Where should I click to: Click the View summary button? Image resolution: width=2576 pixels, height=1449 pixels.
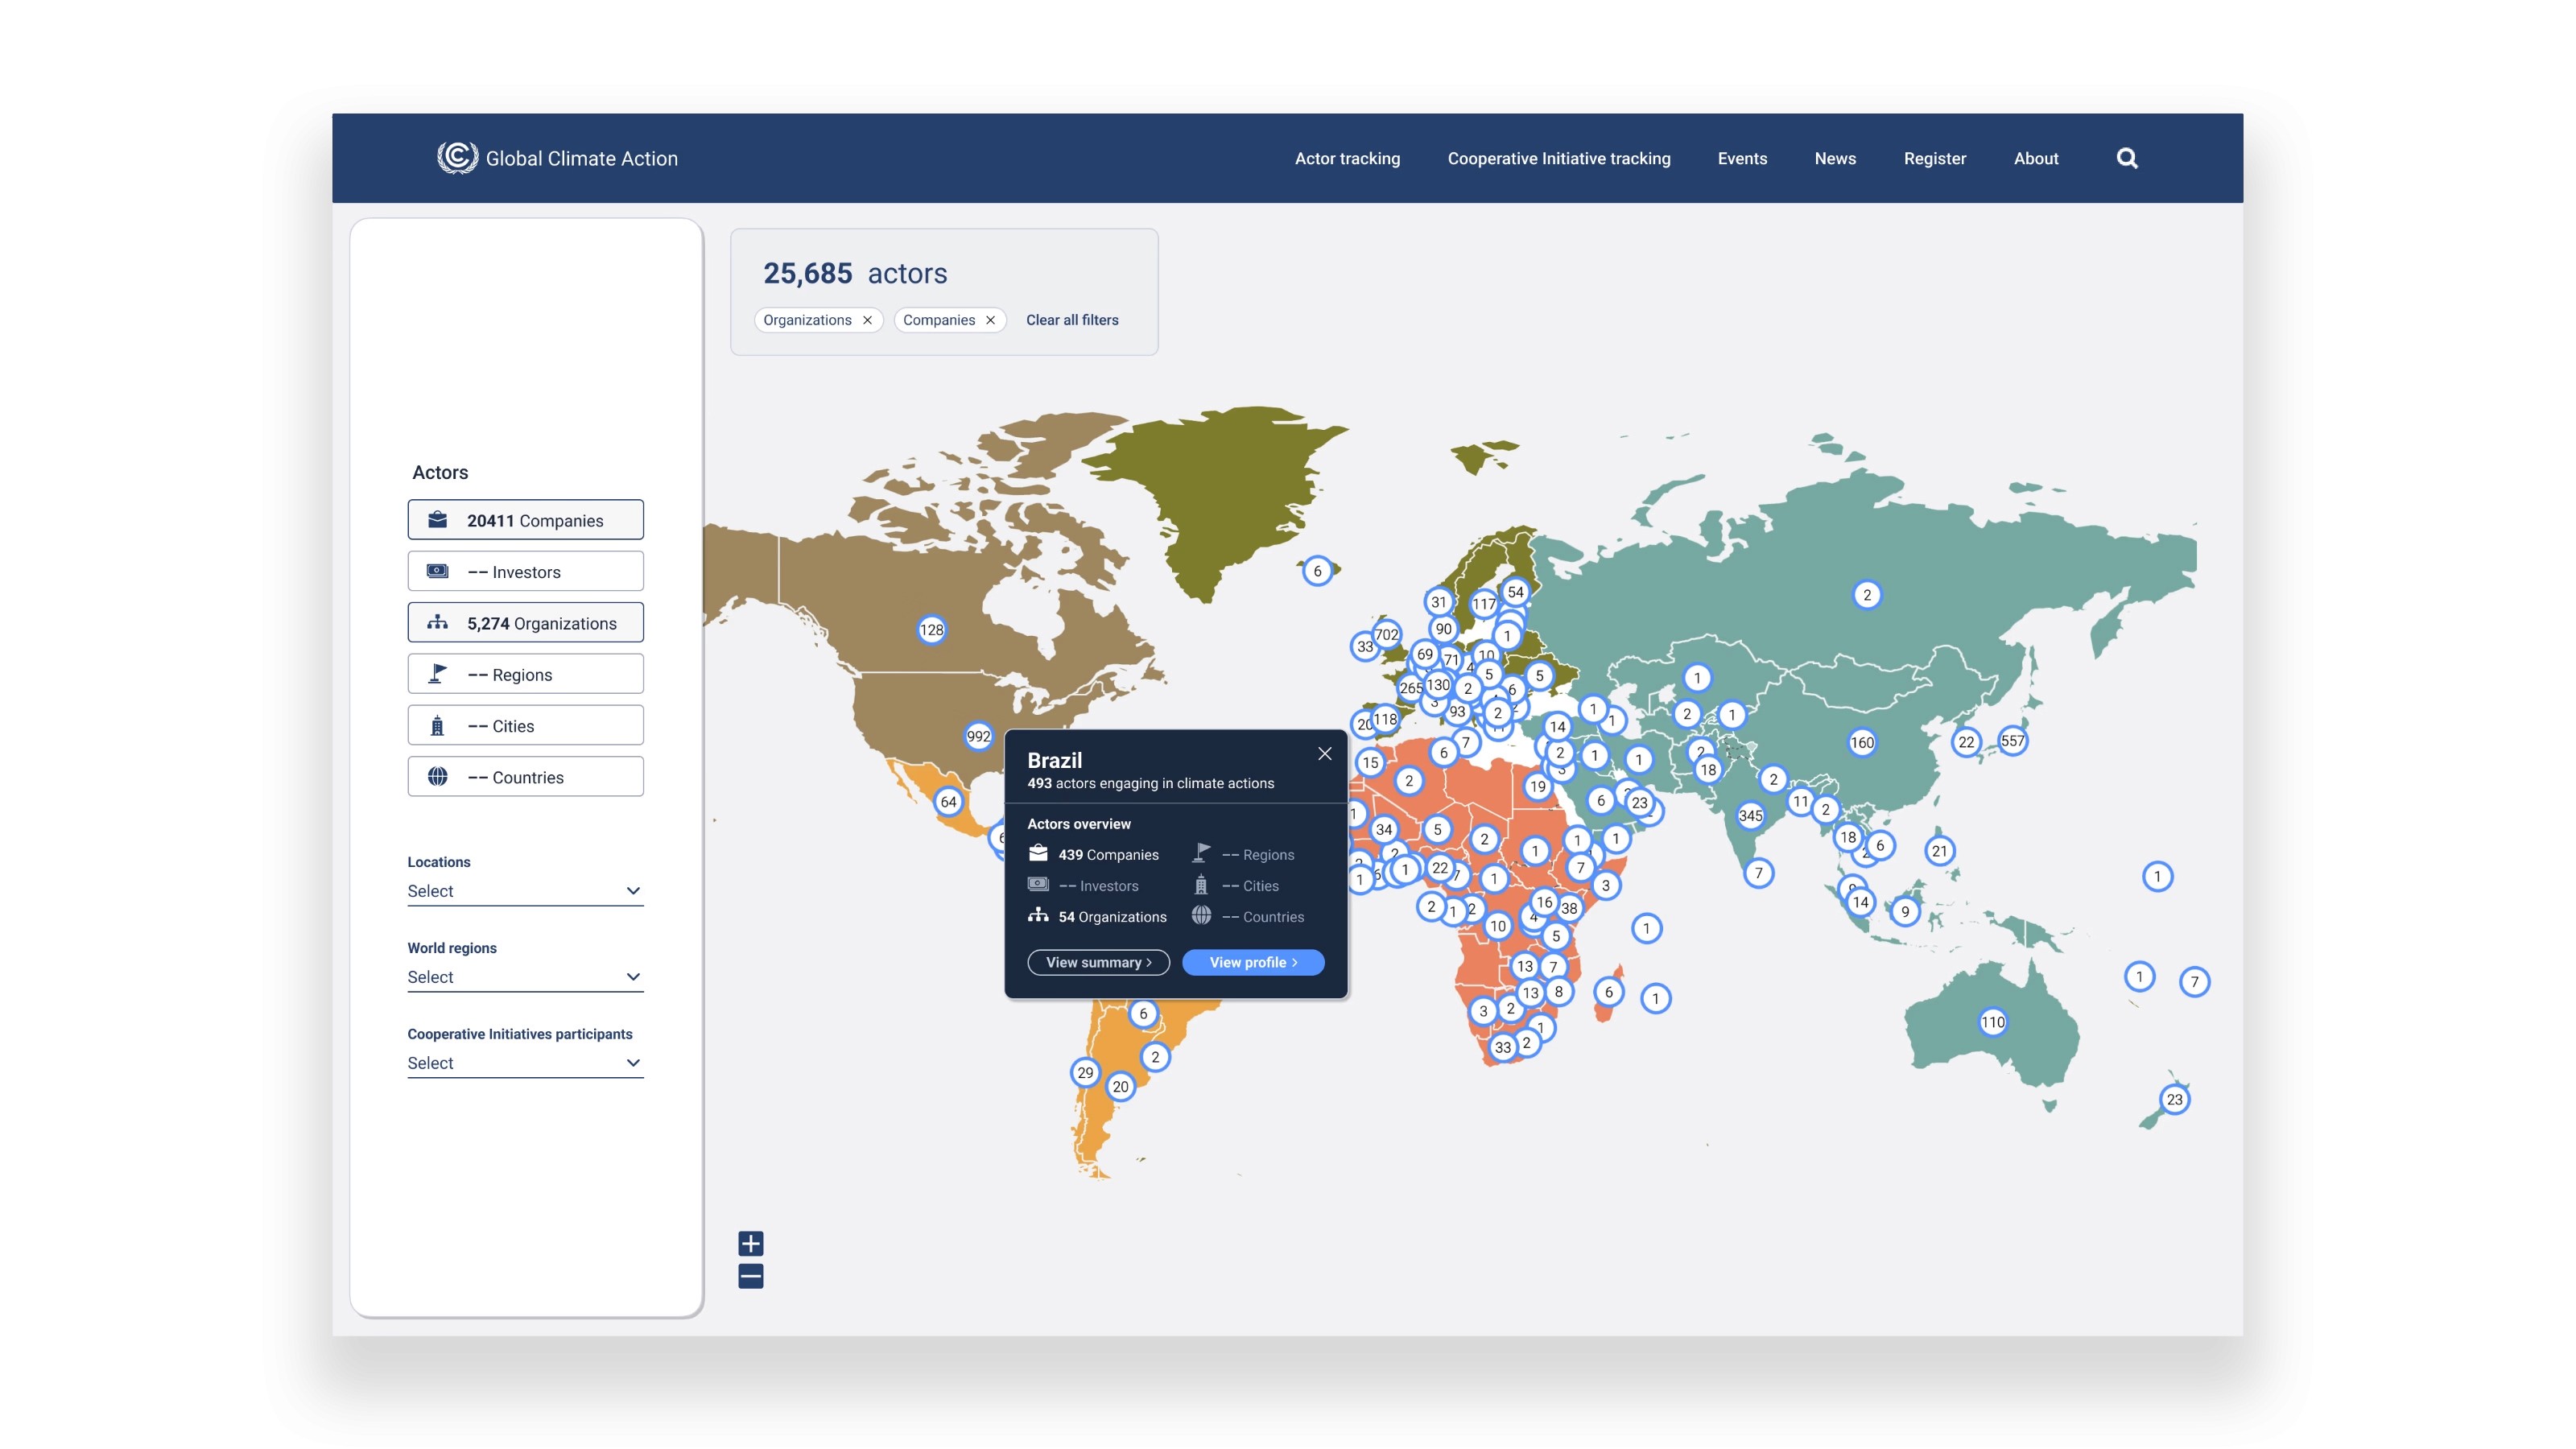click(x=1098, y=962)
